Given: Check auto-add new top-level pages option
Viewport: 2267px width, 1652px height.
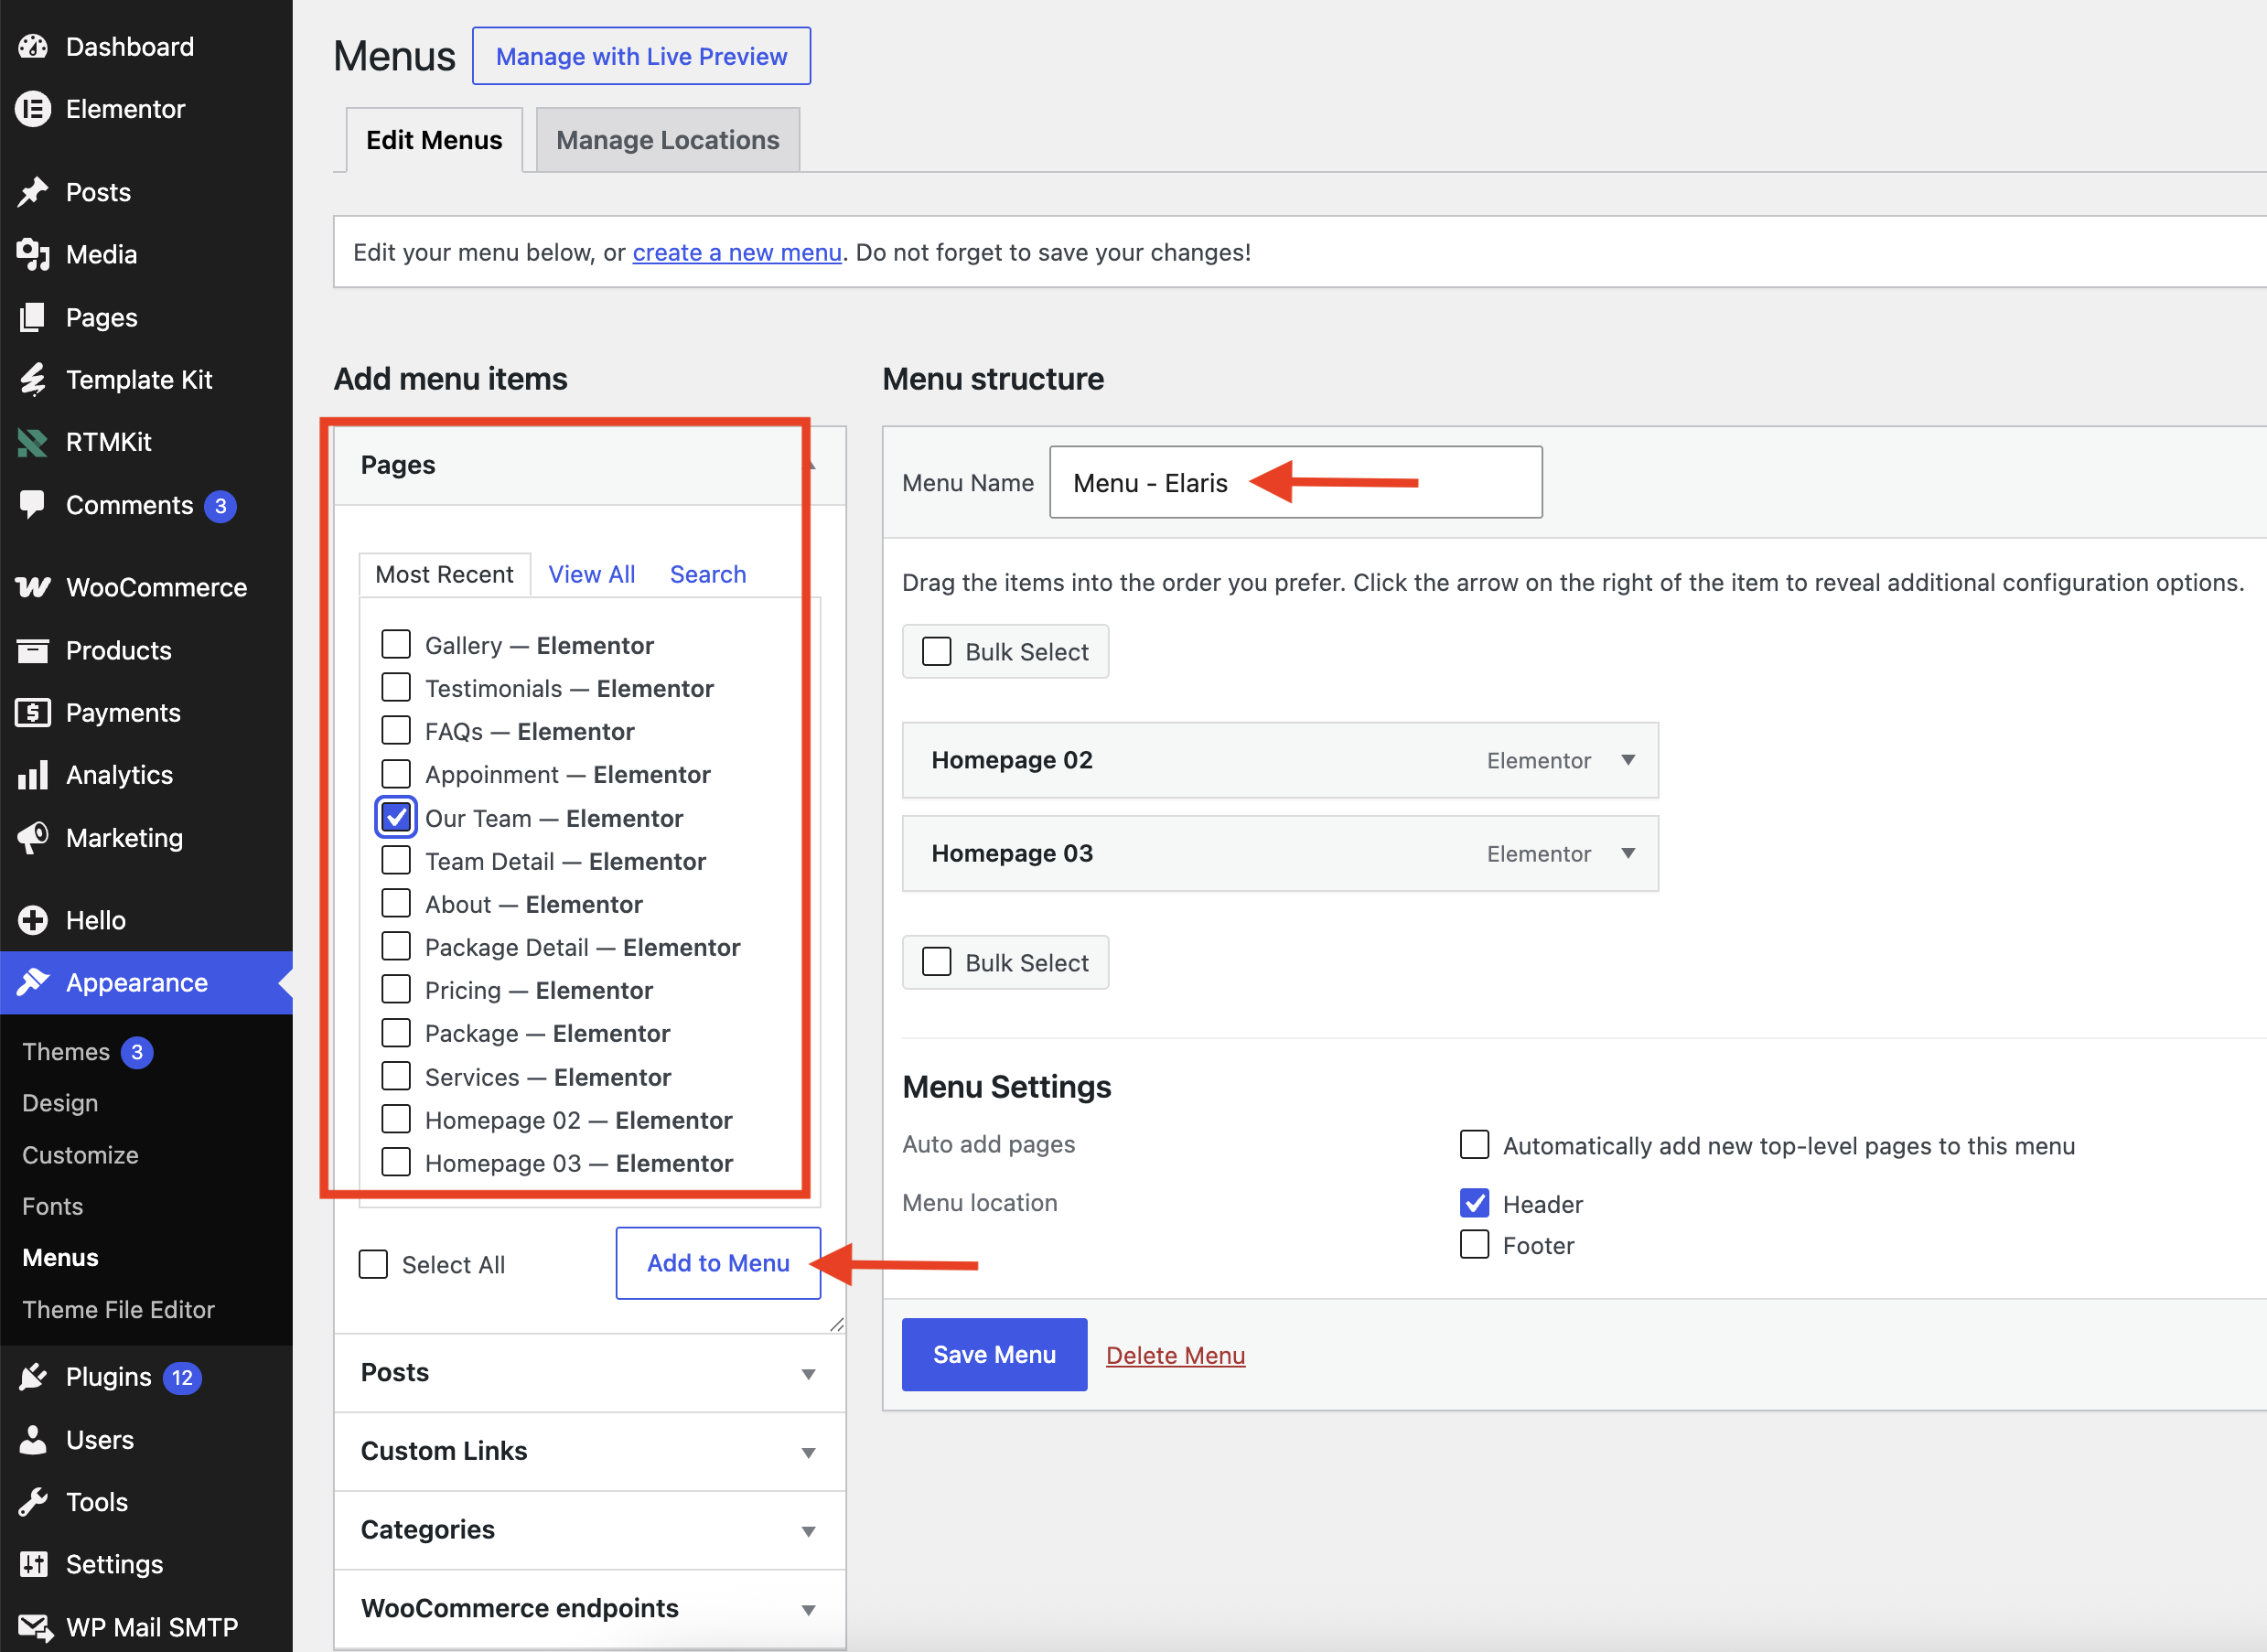Looking at the screenshot, I should pyautogui.click(x=1474, y=1144).
